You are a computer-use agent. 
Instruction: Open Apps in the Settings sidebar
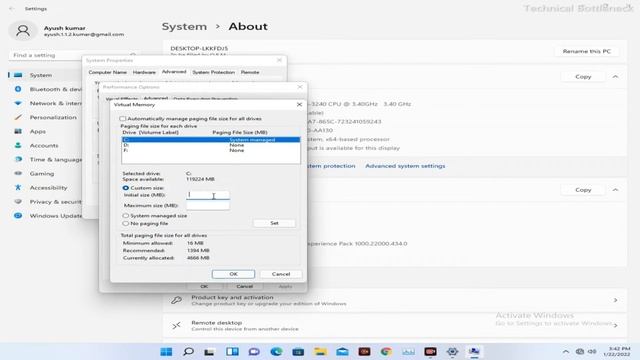tap(45, 131)
